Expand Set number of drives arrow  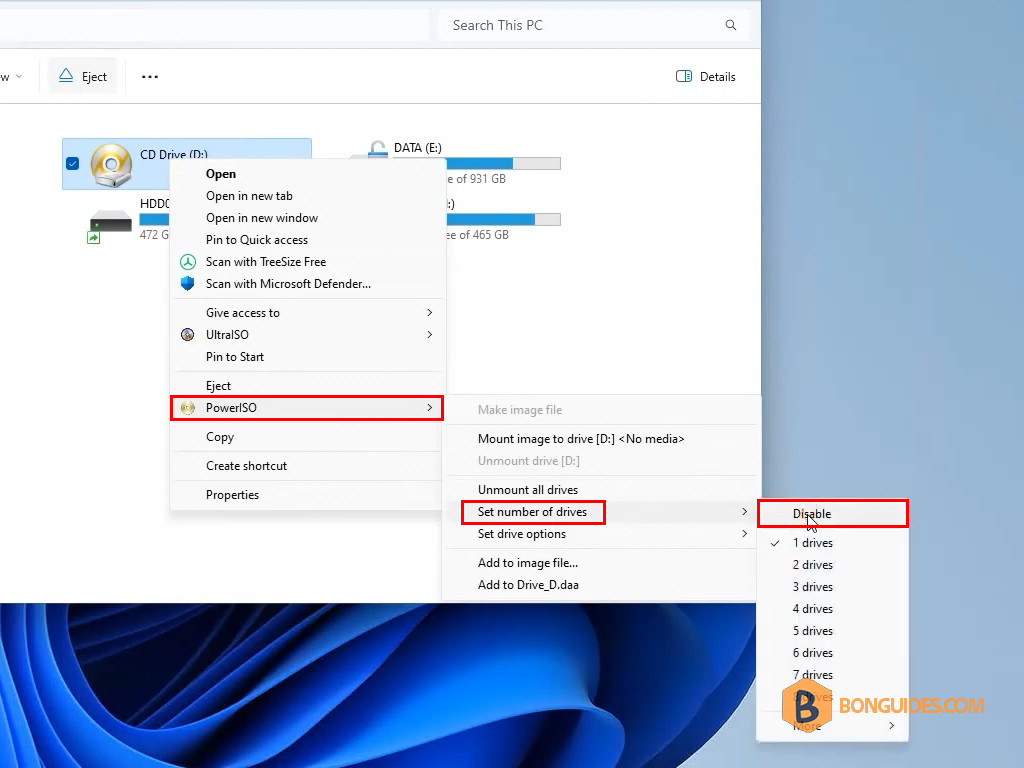point(744,511)
